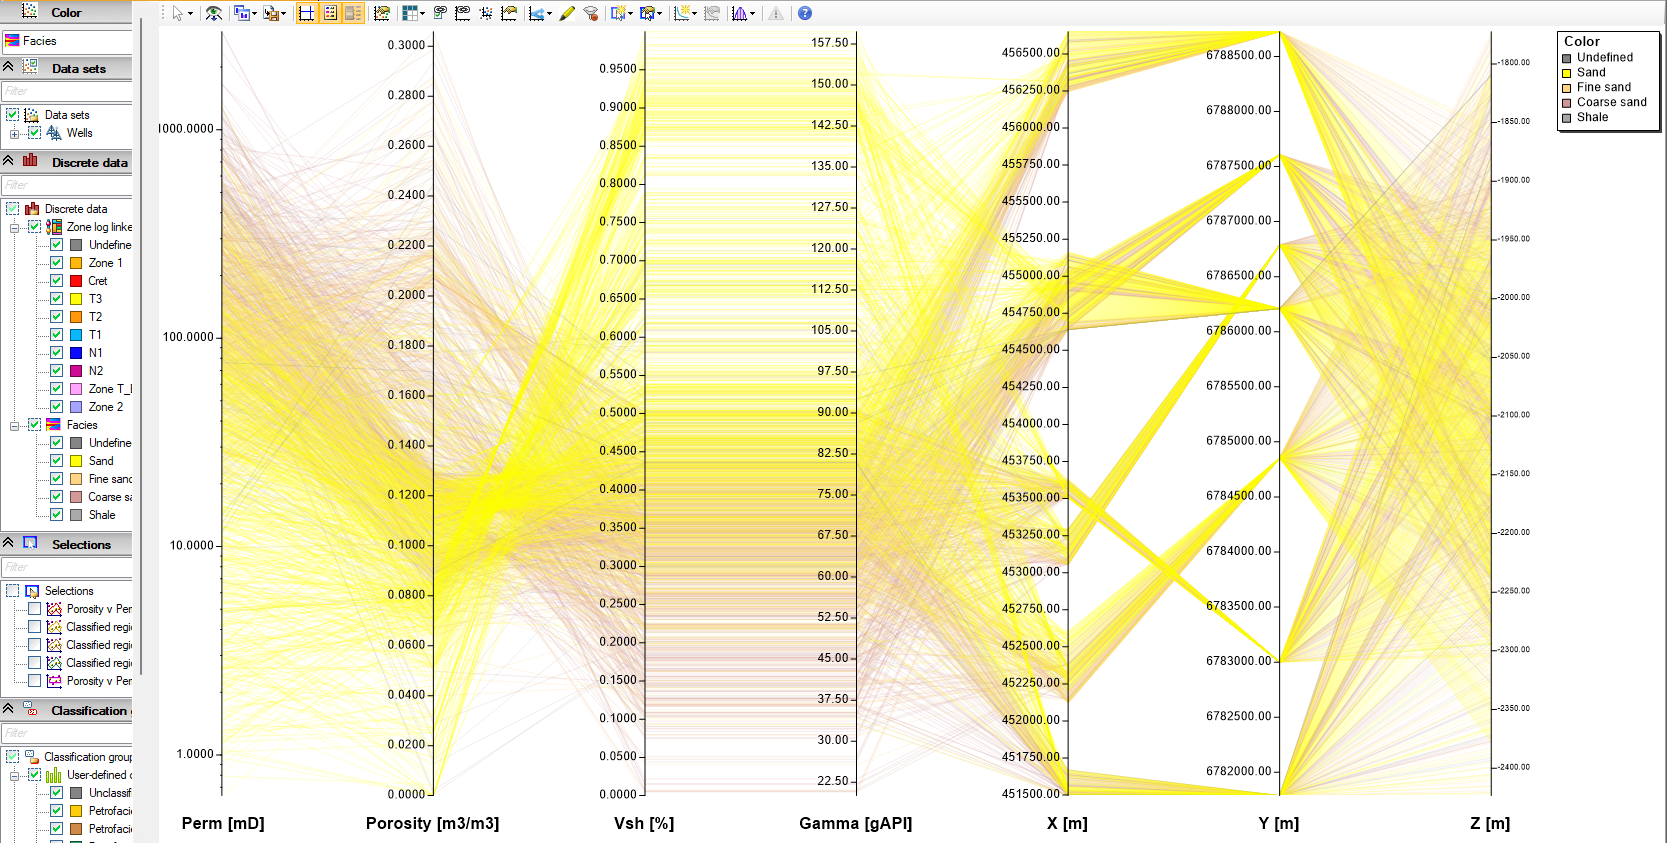Toggle the legend display toolbar button

pos(330,13)
